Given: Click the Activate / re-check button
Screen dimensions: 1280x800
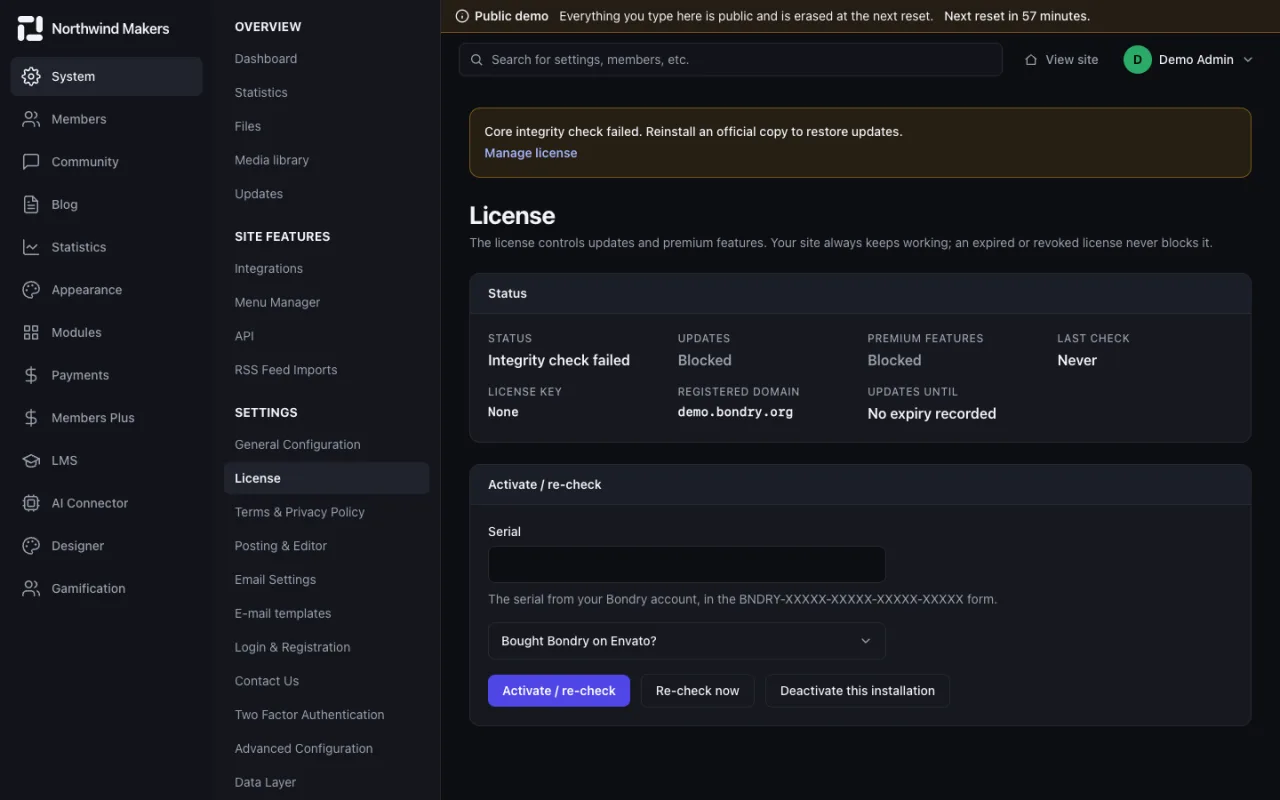Looking at the screenshot, I should tap(559, 691).
